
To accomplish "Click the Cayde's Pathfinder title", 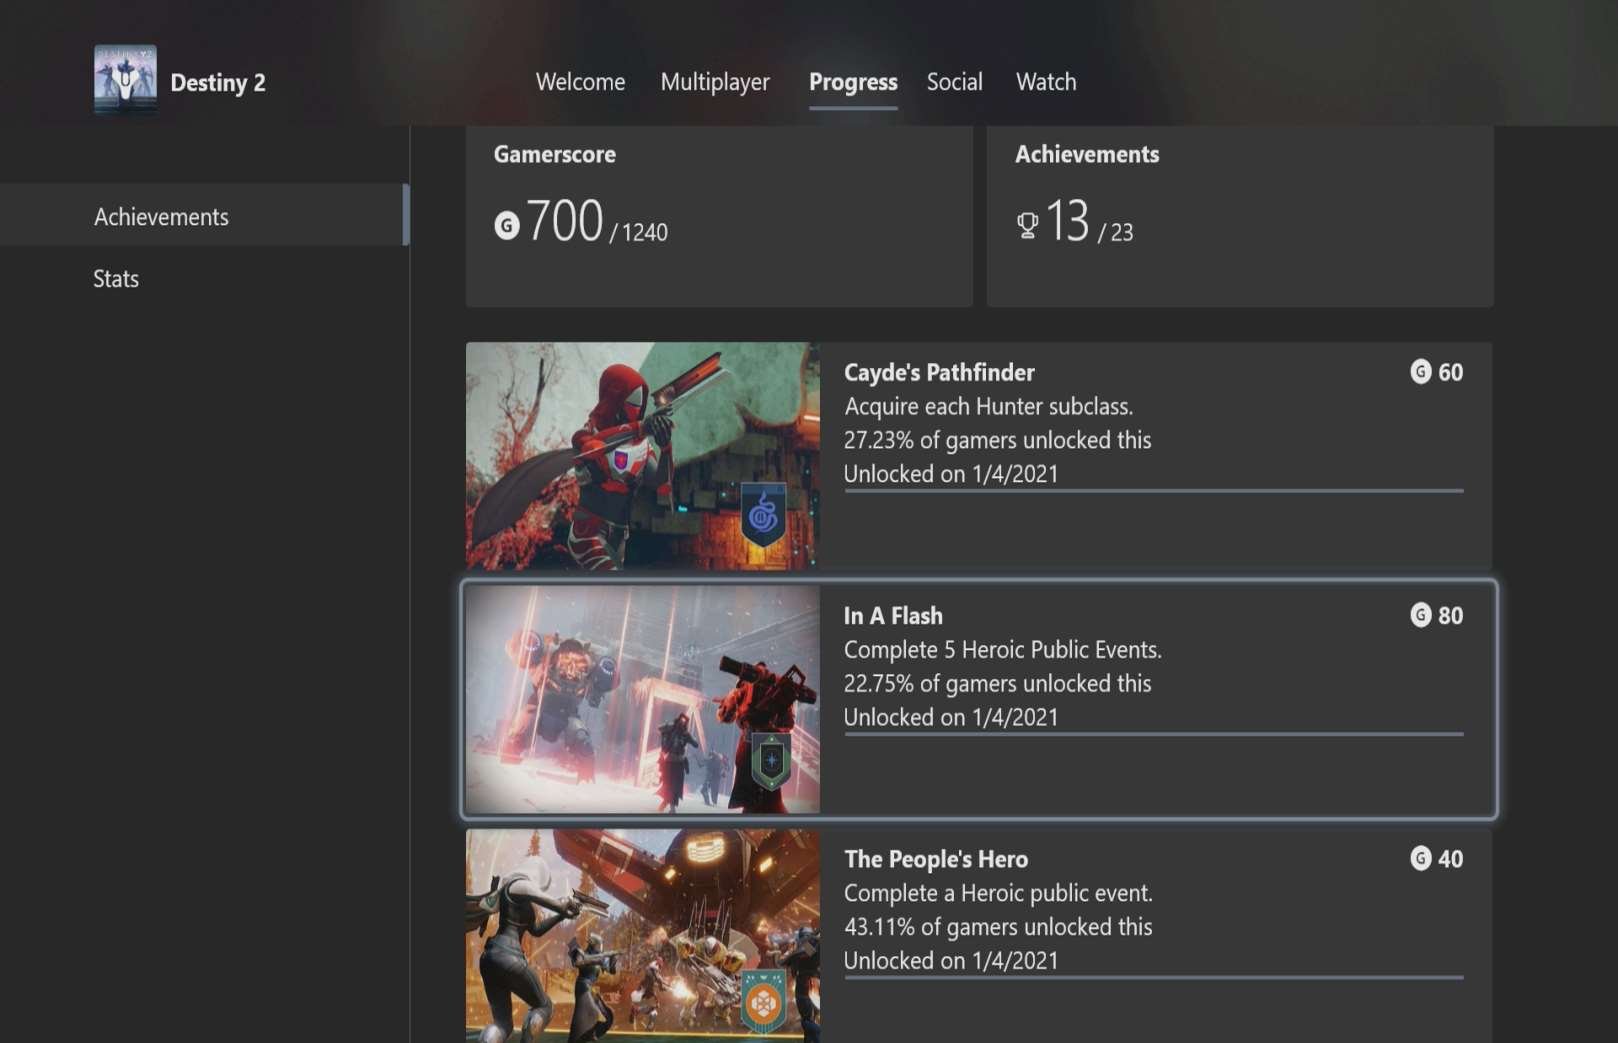I will coord(939,372).
